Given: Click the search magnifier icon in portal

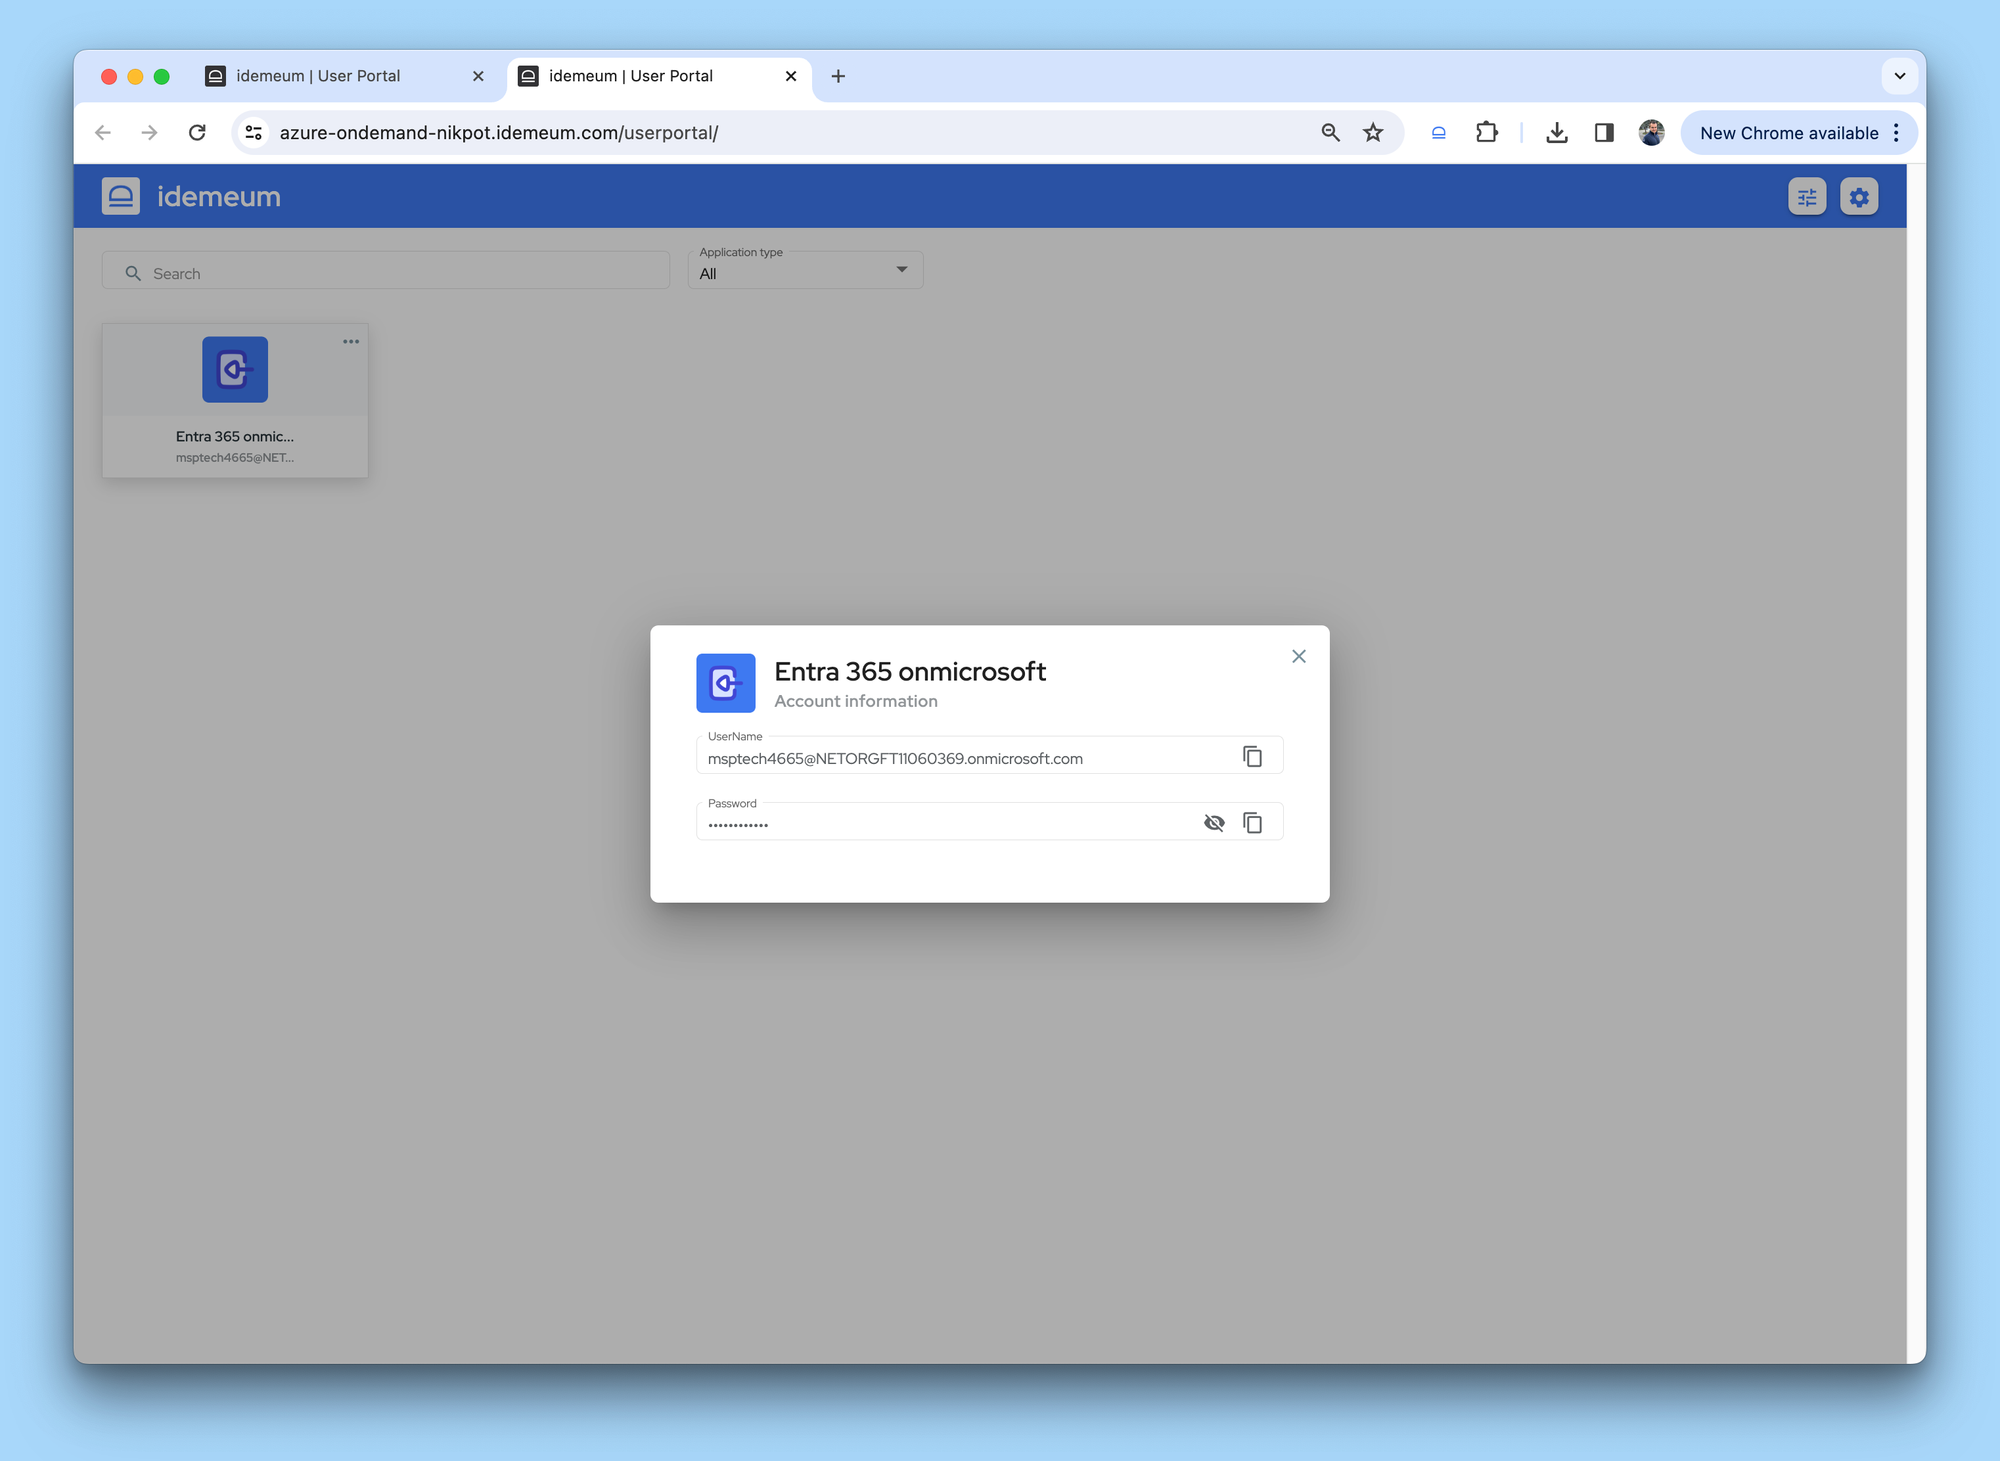Looking at the screenshot, I should [133, 273].
